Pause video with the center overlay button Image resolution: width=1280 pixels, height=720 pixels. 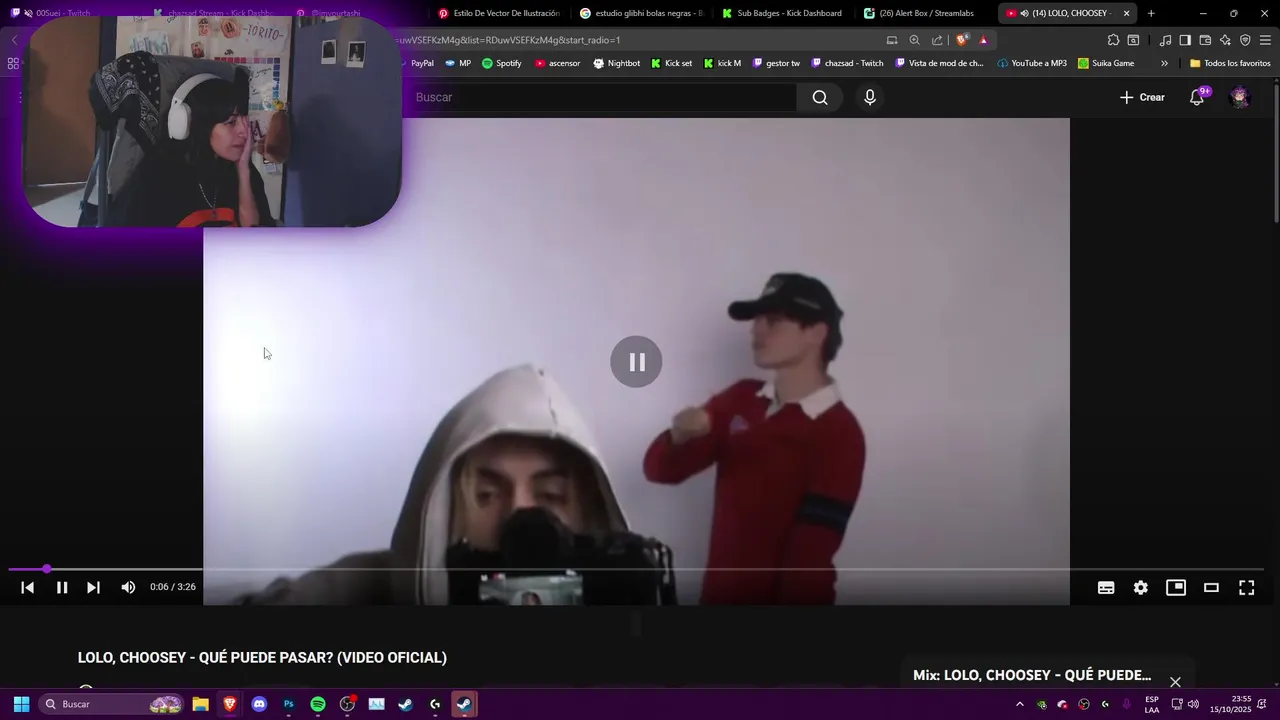(x=636, y=362)
